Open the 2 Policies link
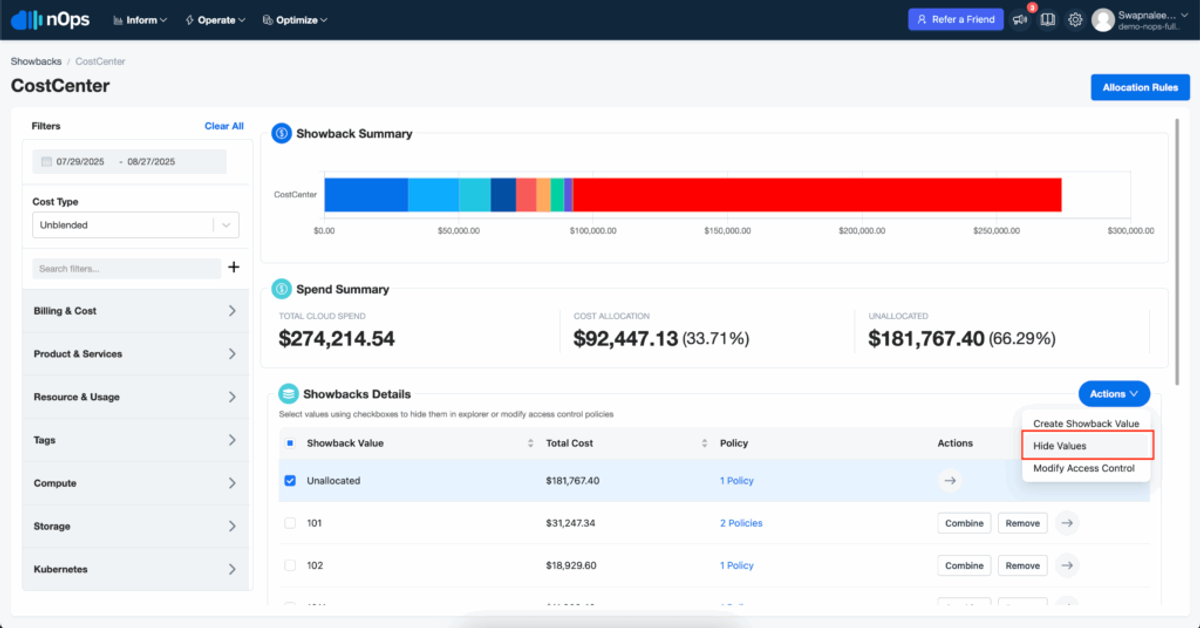 pyautogui.click(x=741, y=523)
